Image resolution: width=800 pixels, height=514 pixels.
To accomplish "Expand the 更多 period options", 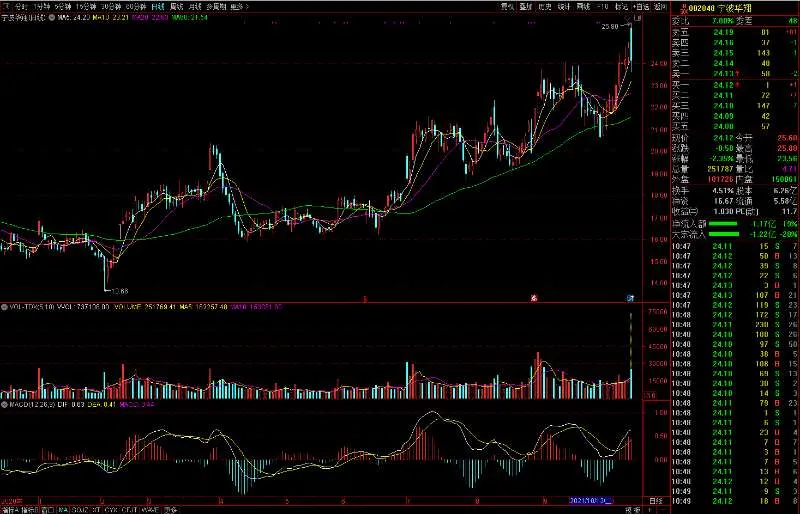I will 239,7.
